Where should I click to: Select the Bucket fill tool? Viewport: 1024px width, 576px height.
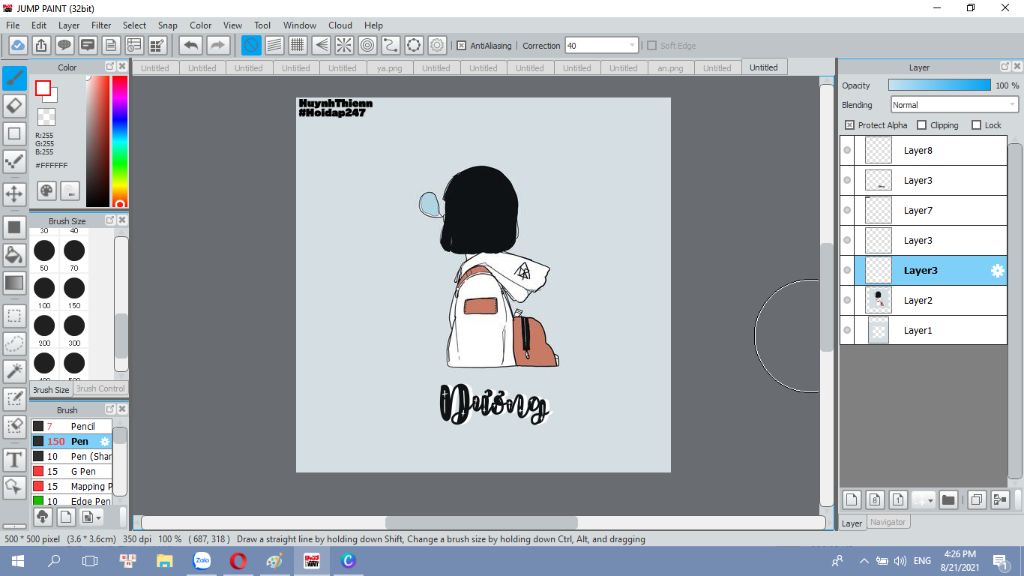coord(14,255)
